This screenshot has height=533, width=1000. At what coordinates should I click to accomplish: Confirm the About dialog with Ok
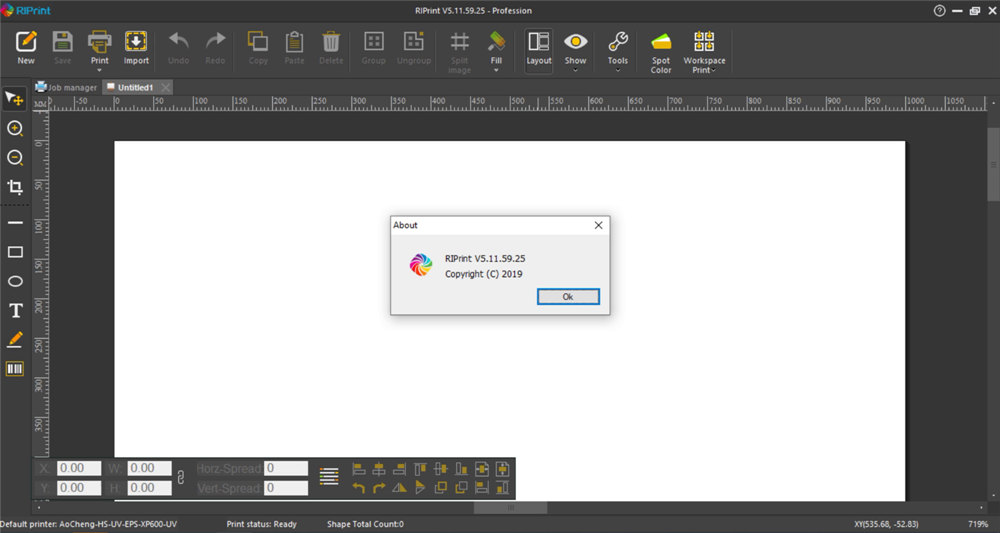click(x=568, y=296)
